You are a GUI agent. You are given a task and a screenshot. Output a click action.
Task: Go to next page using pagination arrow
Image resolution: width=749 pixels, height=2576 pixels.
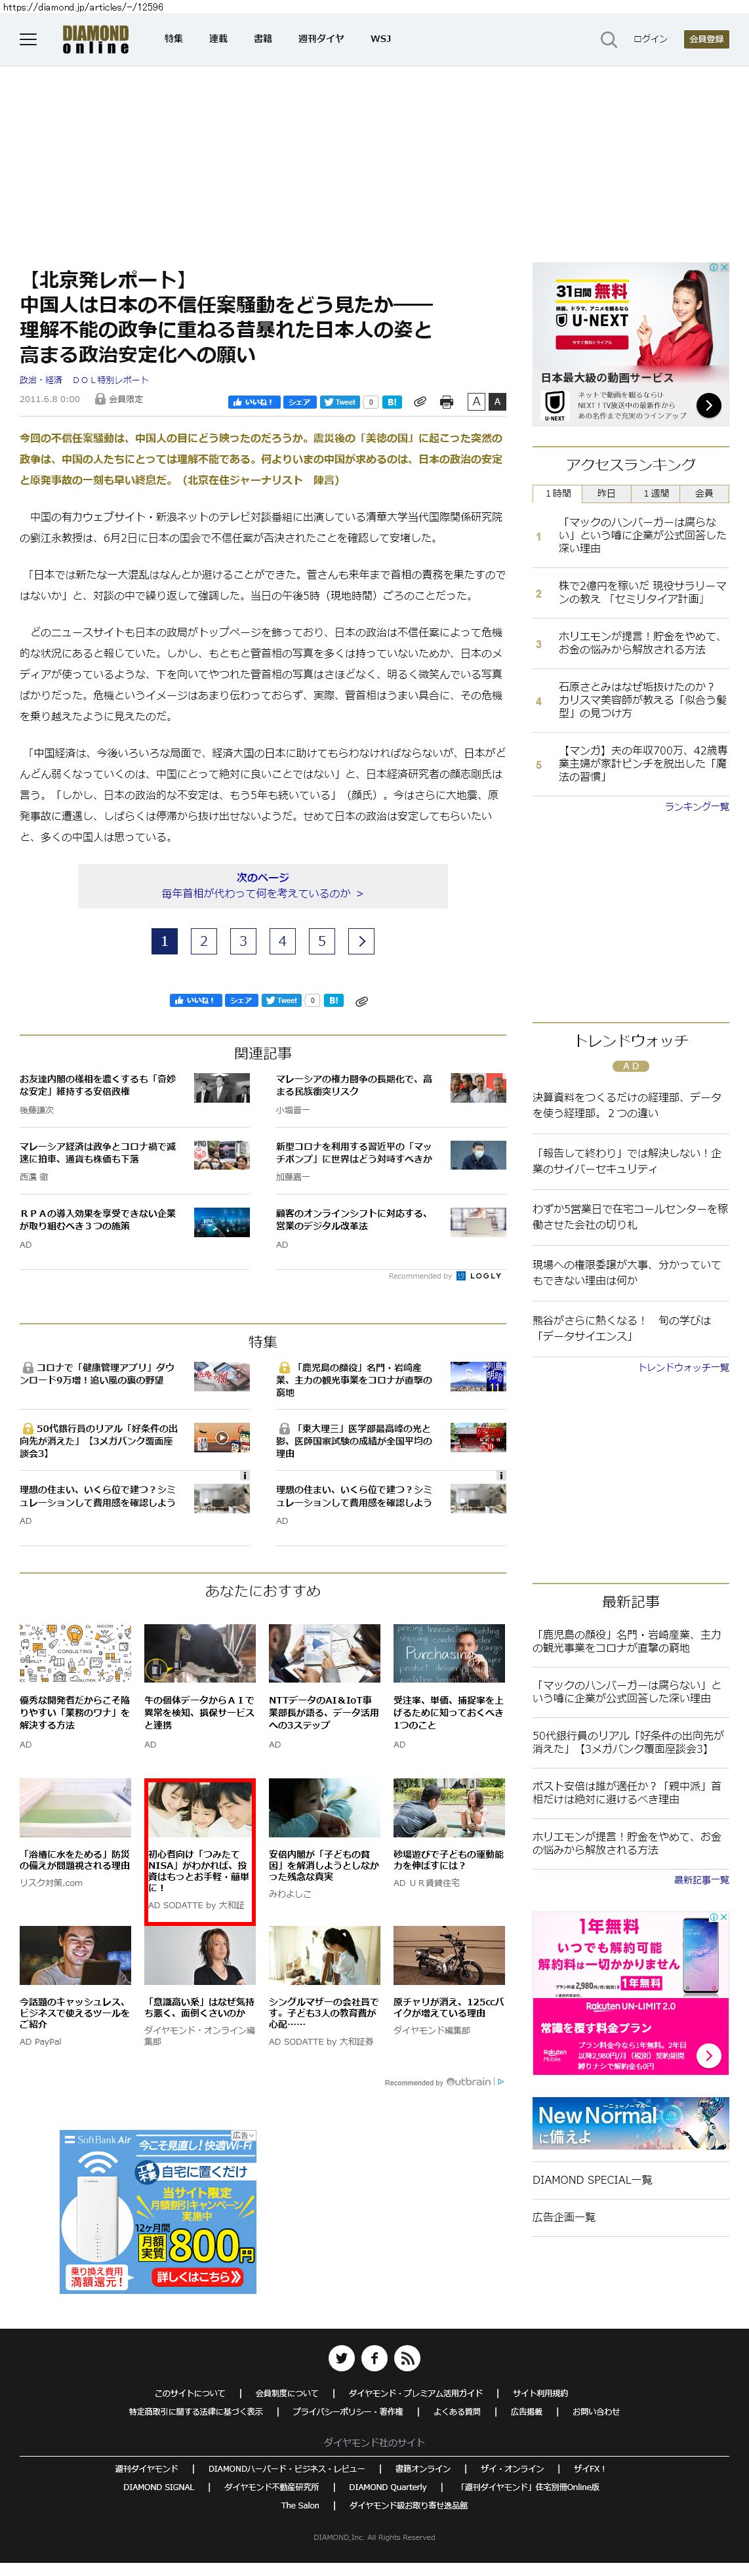361,941
